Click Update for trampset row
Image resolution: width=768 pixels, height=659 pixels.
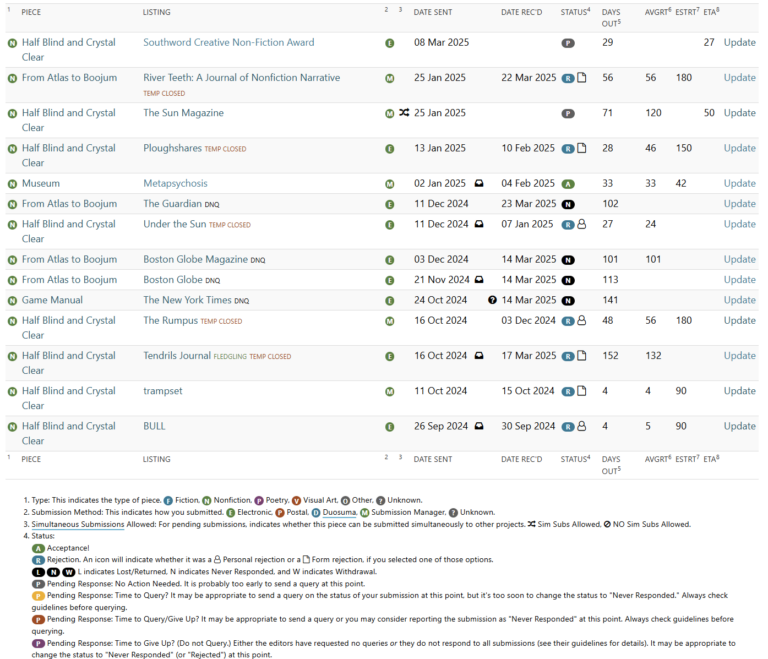(x=740, y=391)
